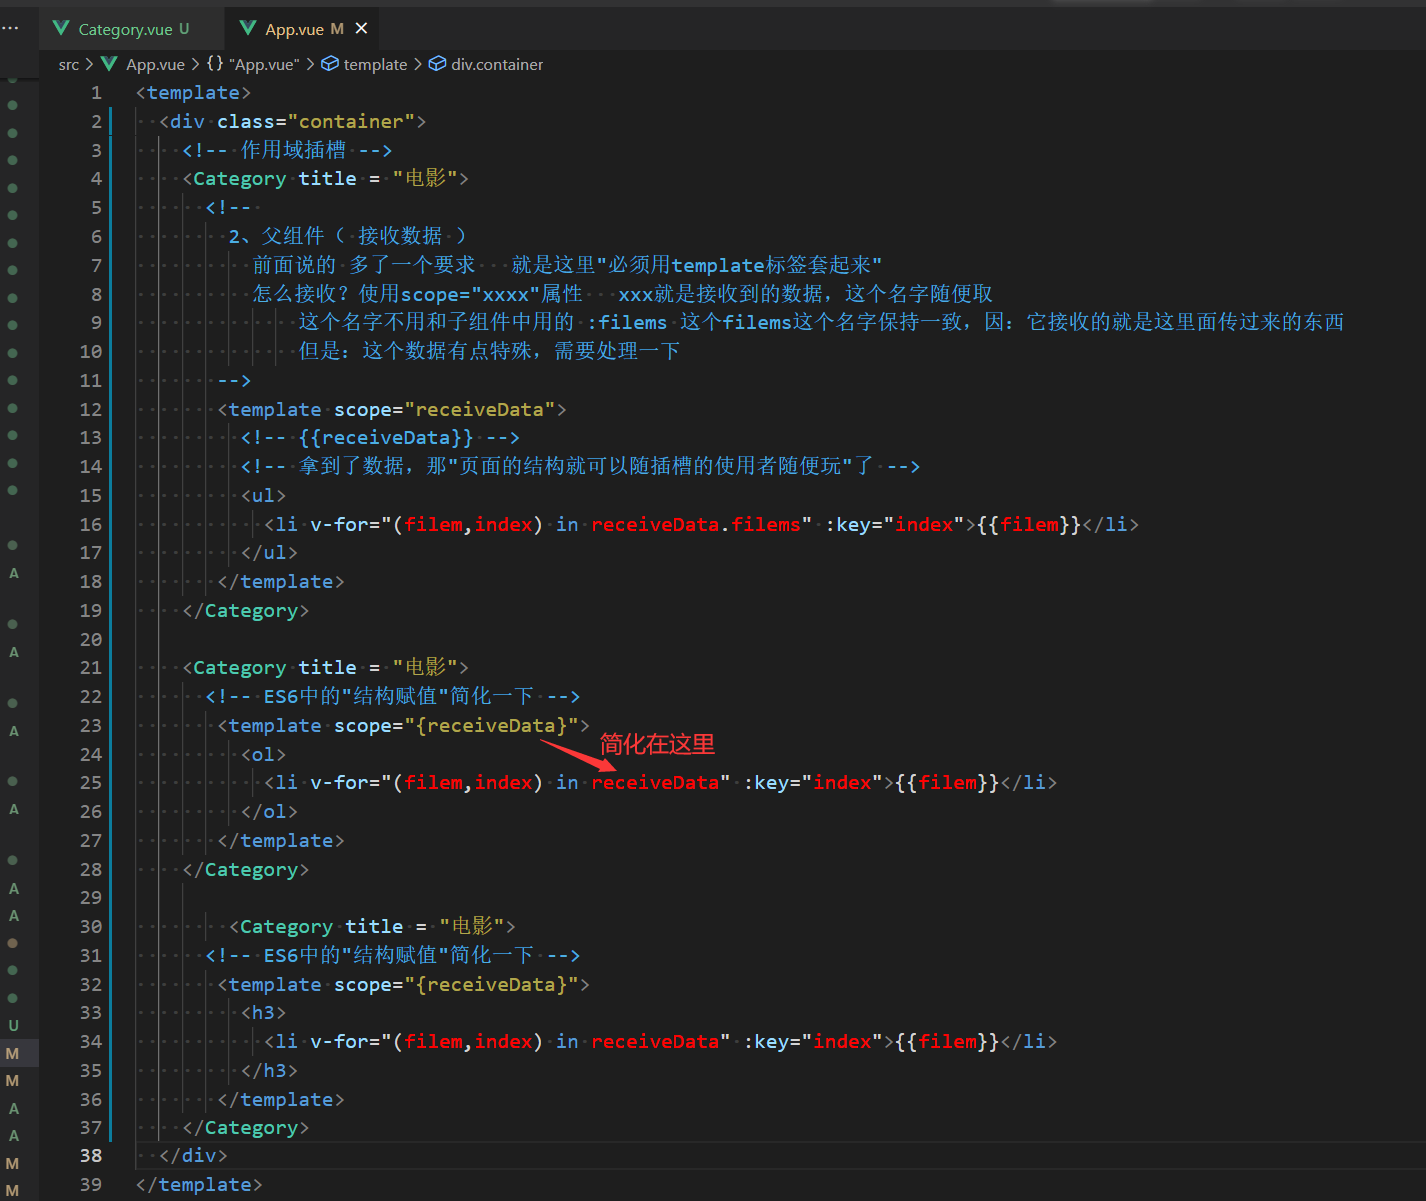Image resolution: width=1426 pixels, height=1201 pixels.
Task: Click the comment opener on line 5
Action: coord(228,207)
